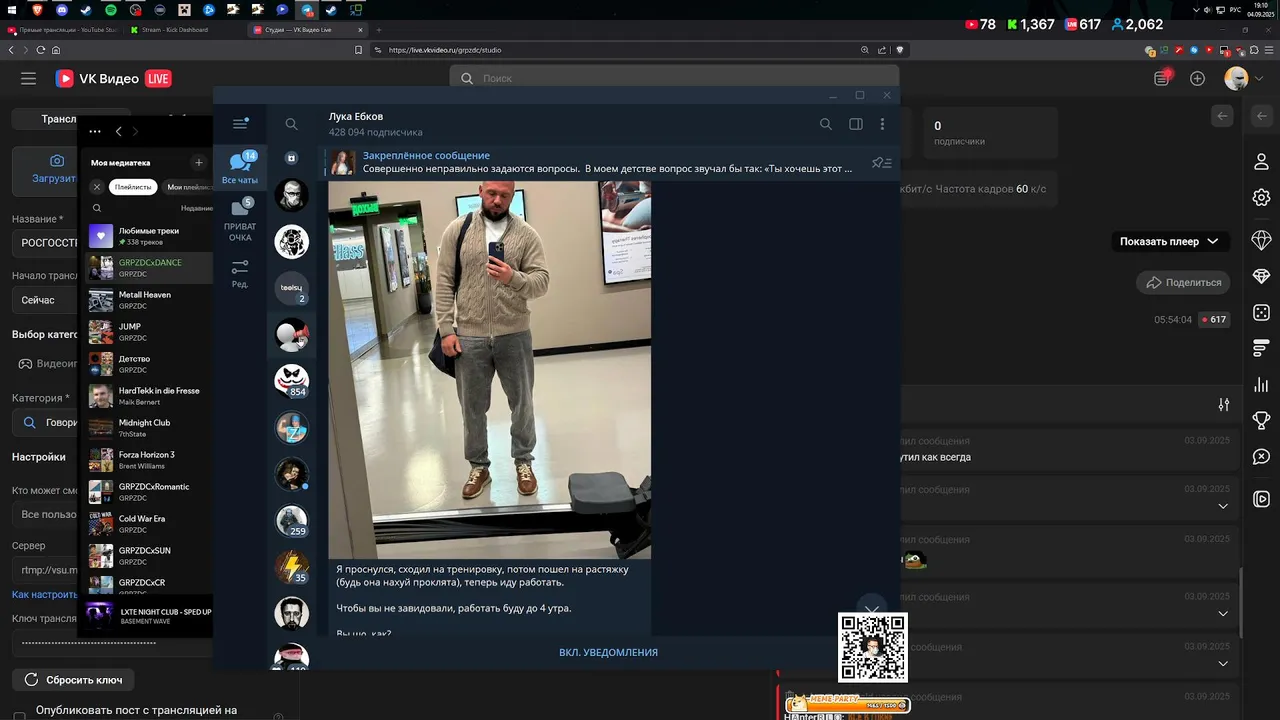Switch to Stream - Kick Dashboard tab
Screen dimensions: 1280x720
click(185, 30)
